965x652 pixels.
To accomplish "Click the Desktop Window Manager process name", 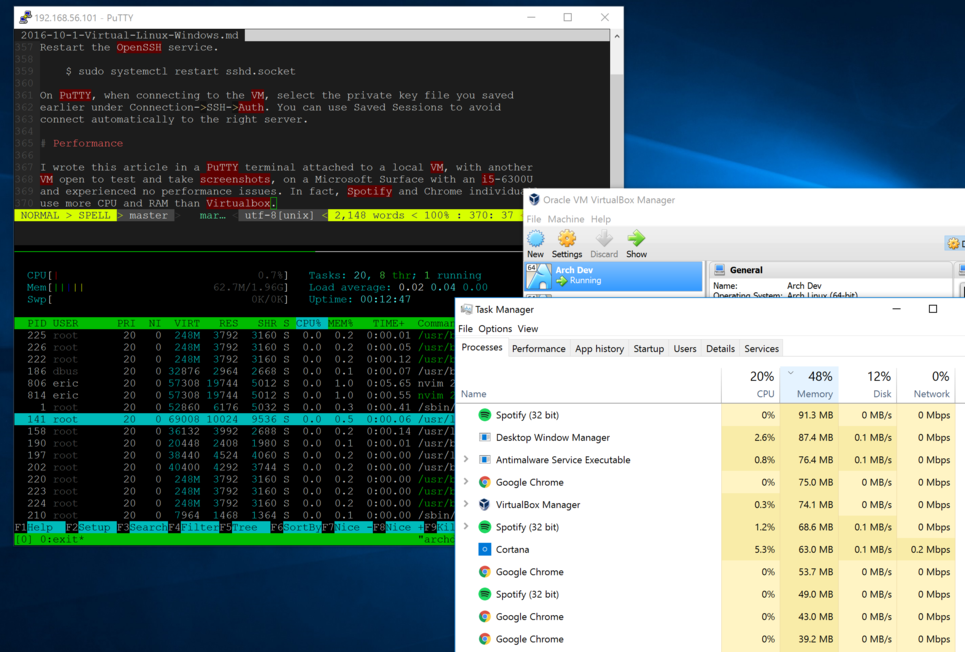I will click(553, 438).
